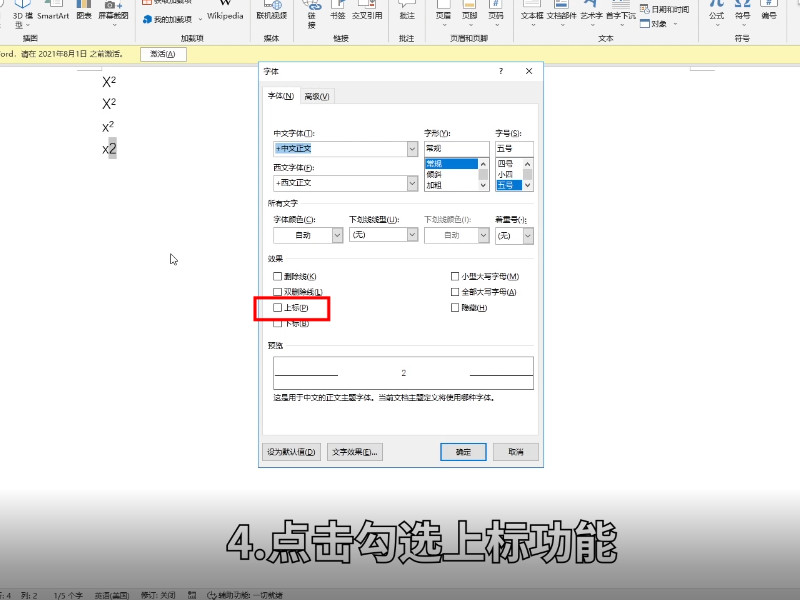Screen dimensions: 800x600
Task: Check the 隐藏(H) hidden checkbox
Action: (x=455, y=308)
